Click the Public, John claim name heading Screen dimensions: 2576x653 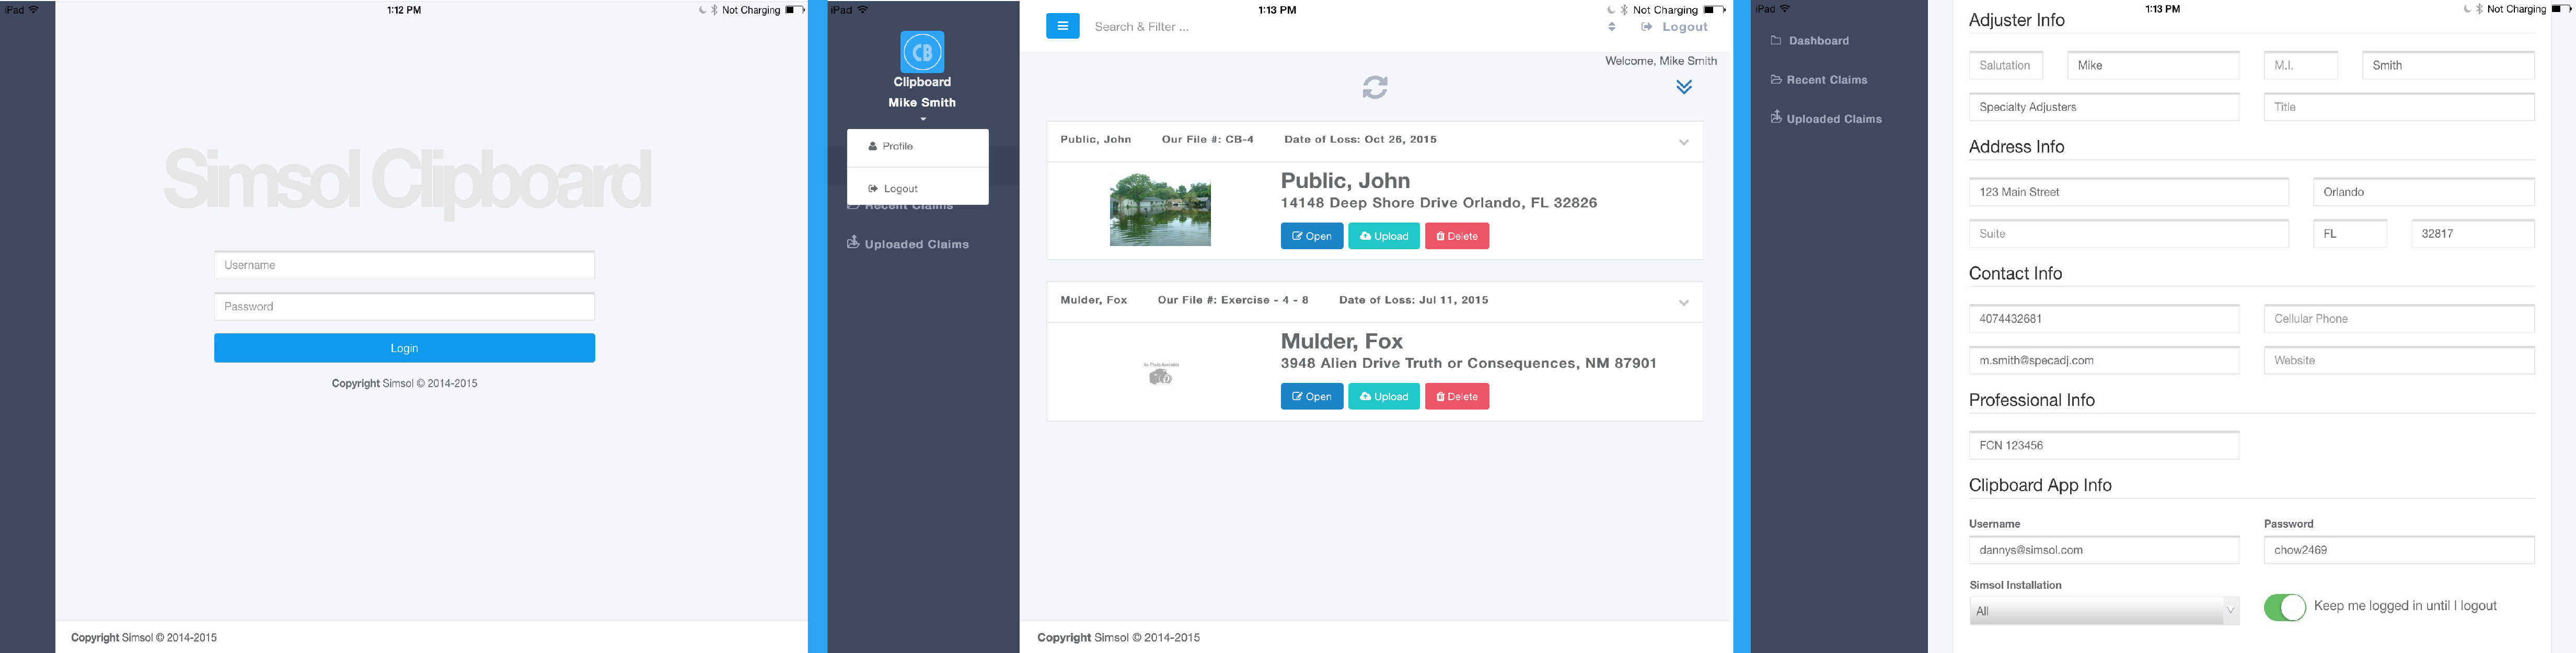pos(1345,181)
